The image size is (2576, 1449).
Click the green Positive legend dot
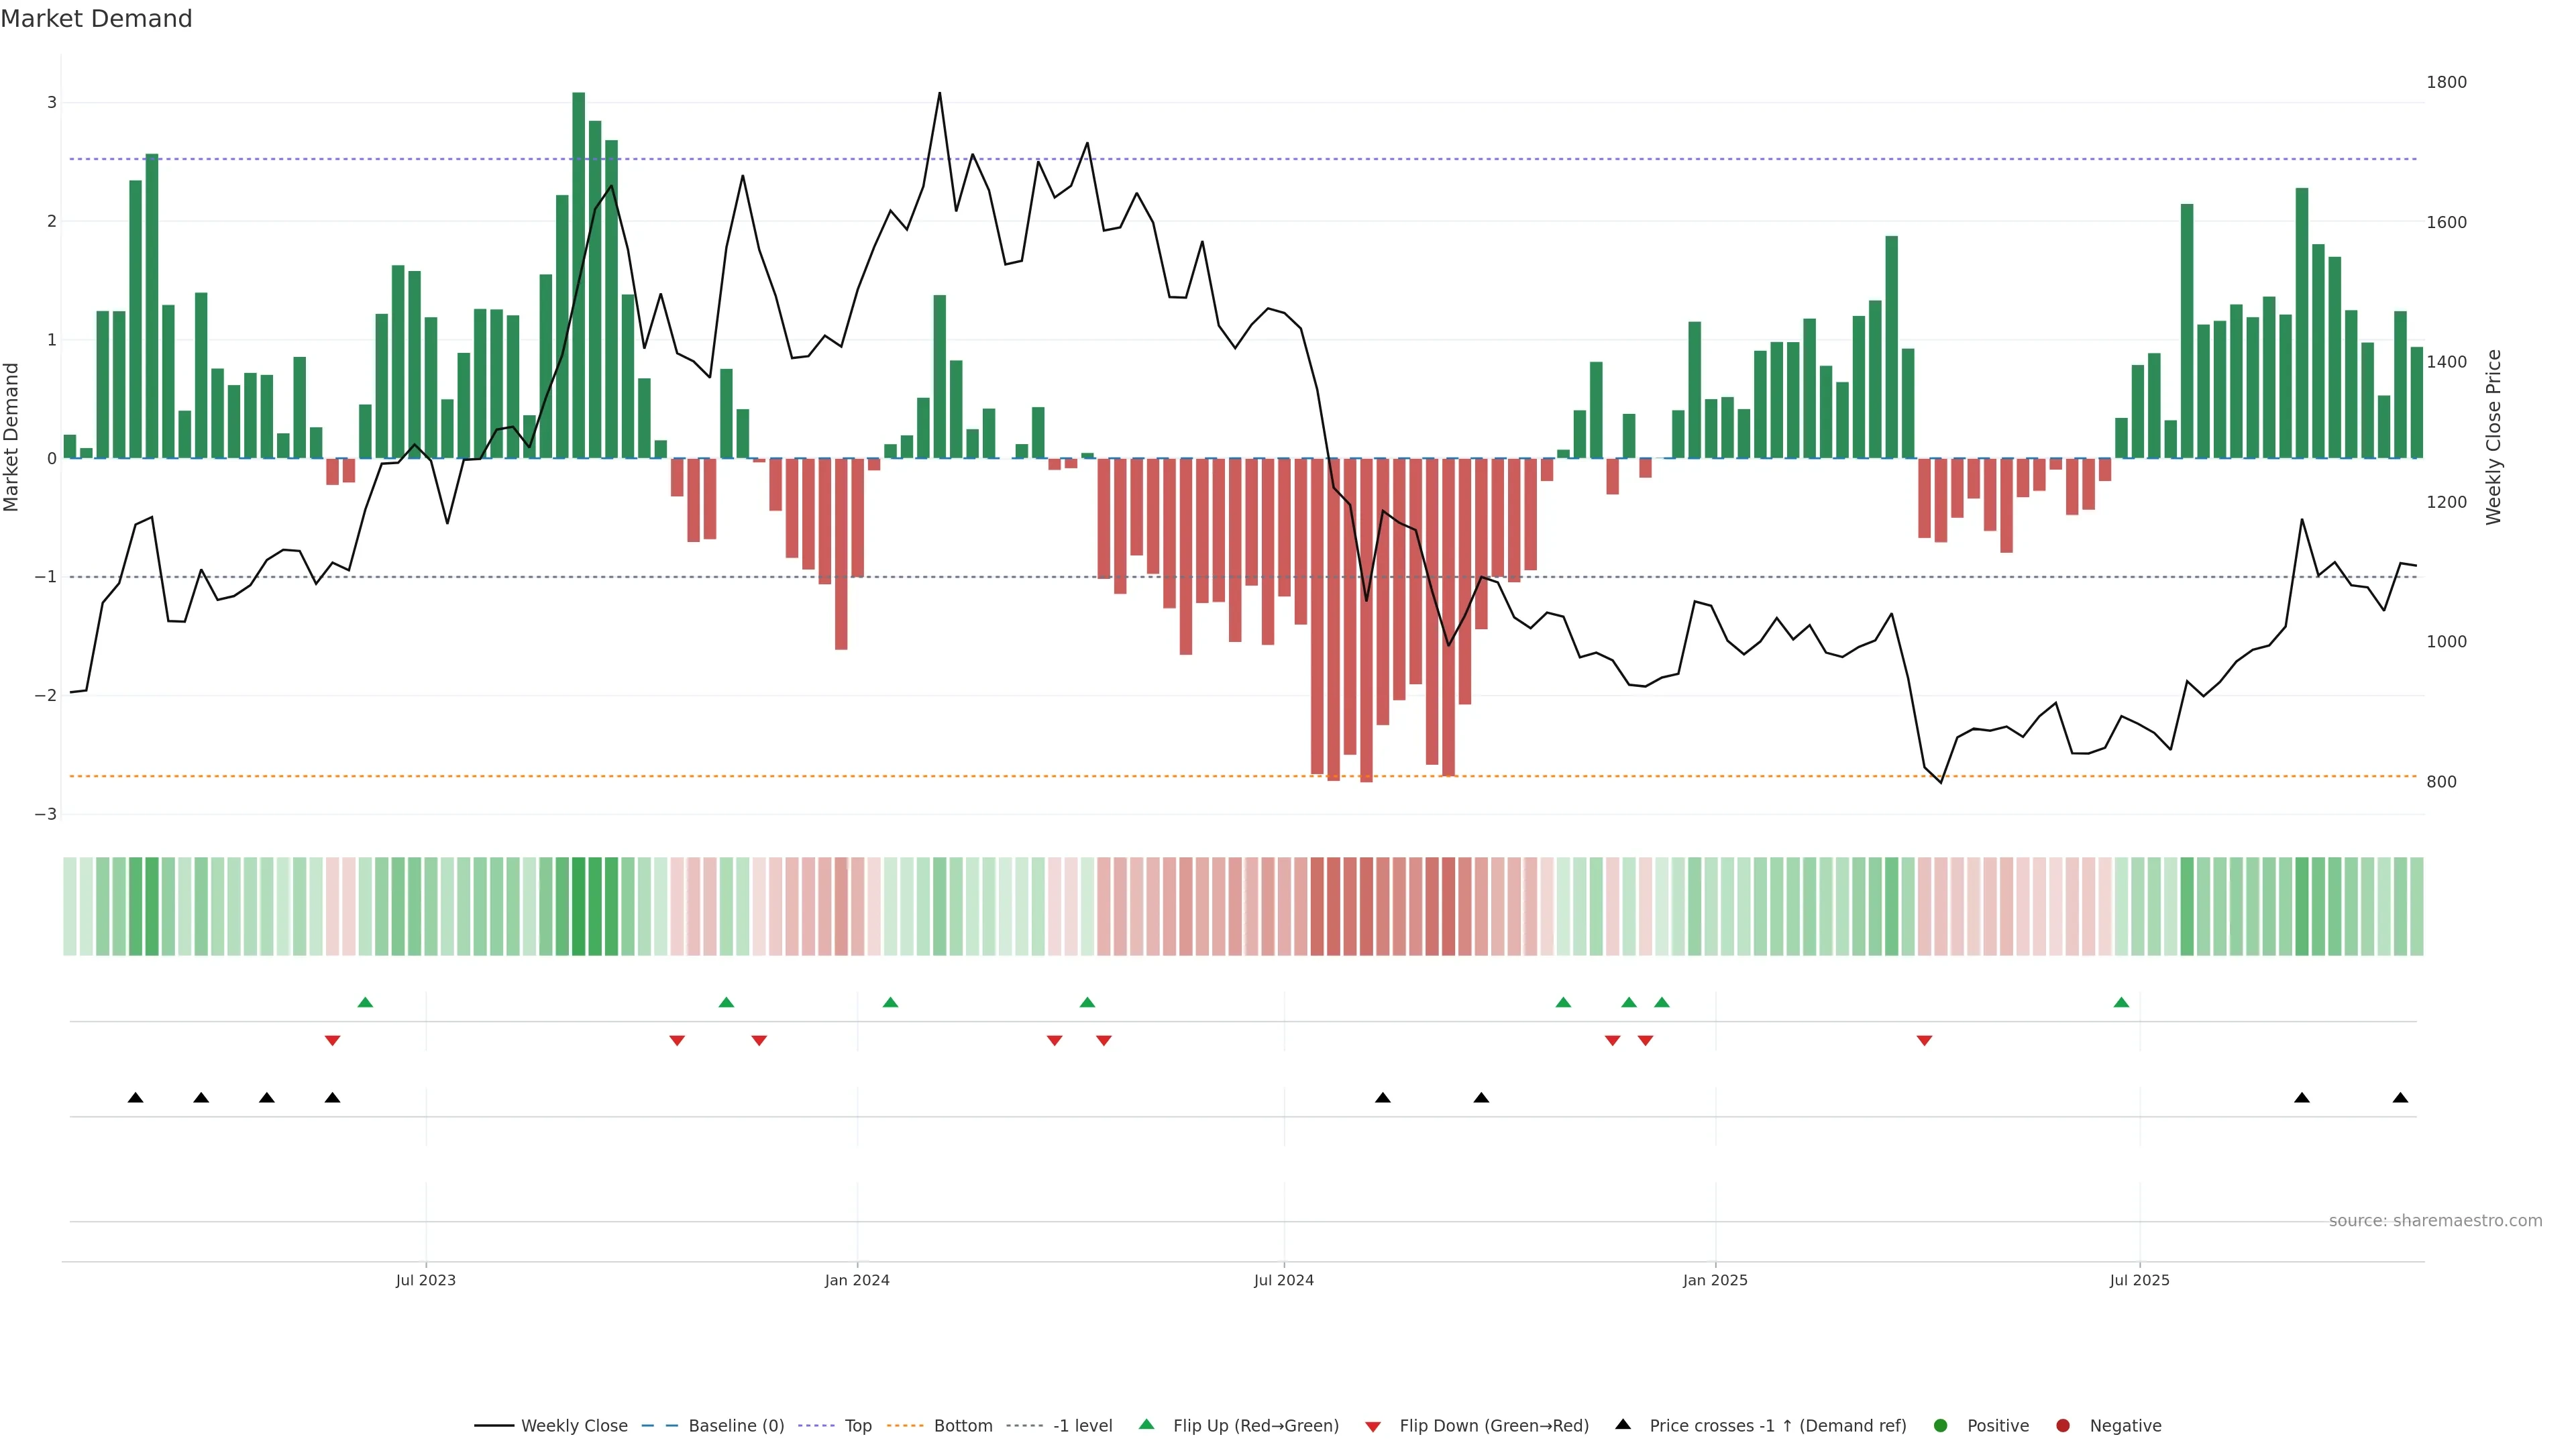tap(1940, 1425)
